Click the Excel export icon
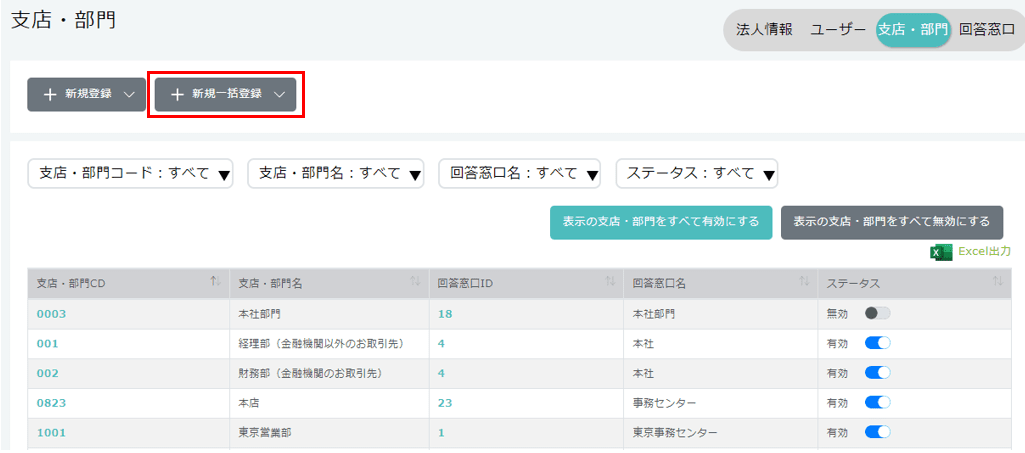The height and width of the screenshot is (453, 1025). pos(941,252)
